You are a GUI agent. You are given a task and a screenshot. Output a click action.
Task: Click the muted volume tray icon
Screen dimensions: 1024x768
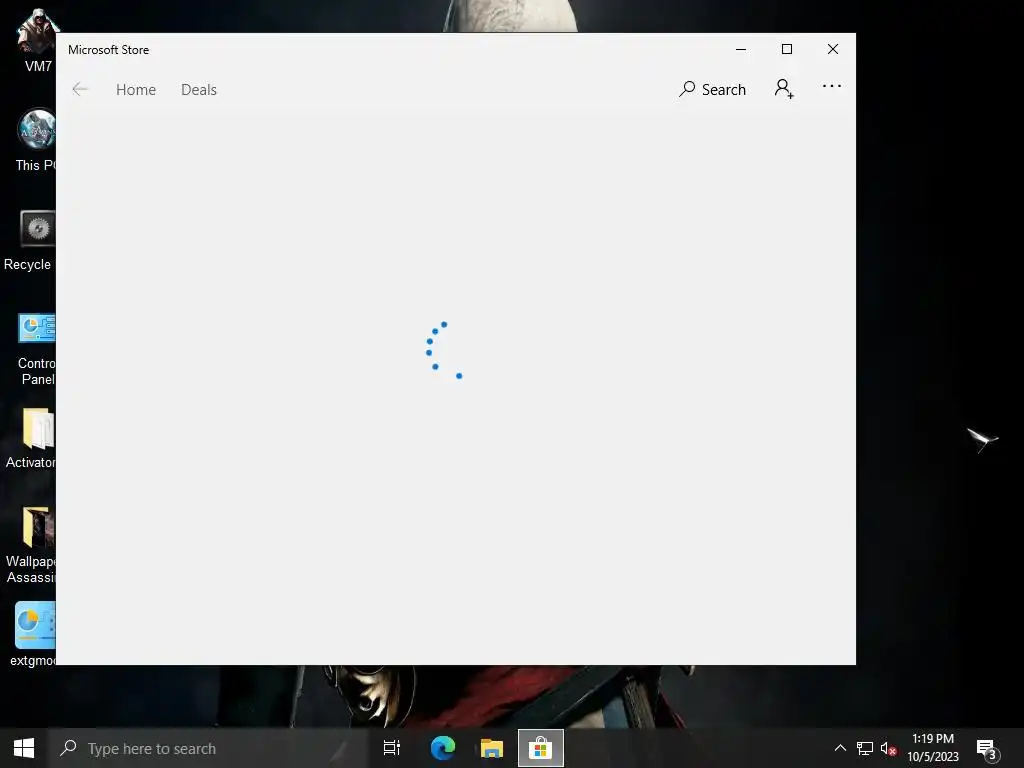coord(888,748)
